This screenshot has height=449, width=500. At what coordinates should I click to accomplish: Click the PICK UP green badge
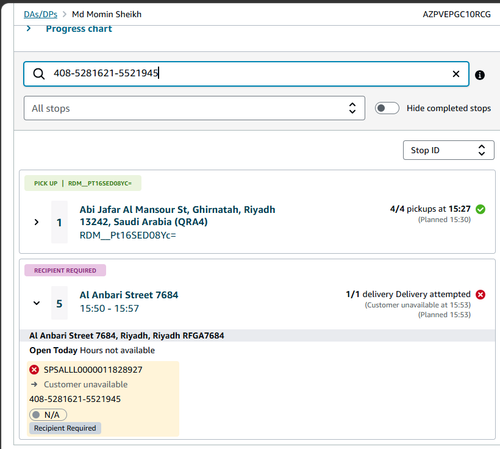pos(83,183)
